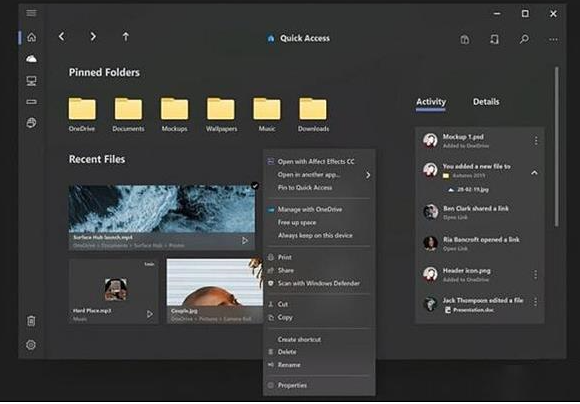The height and width of the screenshot is (404, 580).
Task: Open This PC monitor icon in sidebar
Action: [x=31, y=81]
